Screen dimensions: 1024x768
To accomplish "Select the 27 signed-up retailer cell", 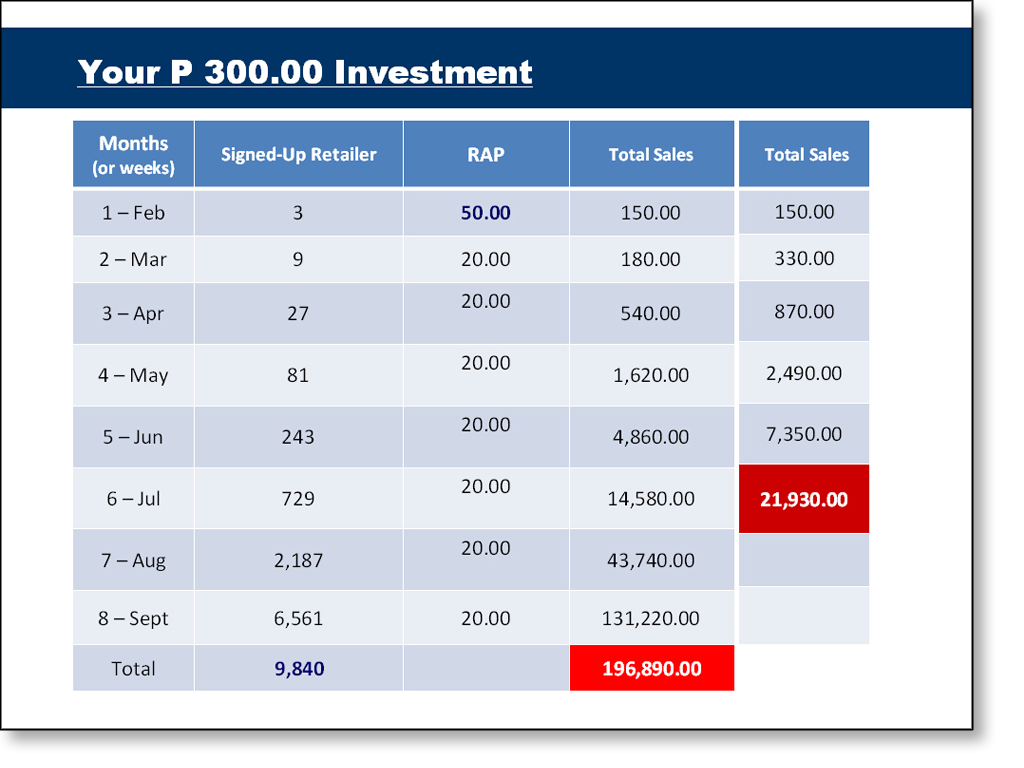I will click(298, 314).
